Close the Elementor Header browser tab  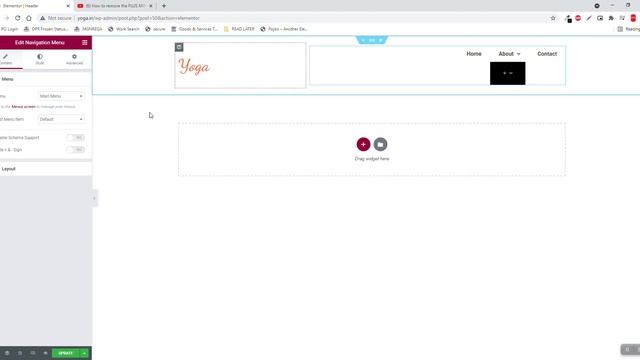68,6
